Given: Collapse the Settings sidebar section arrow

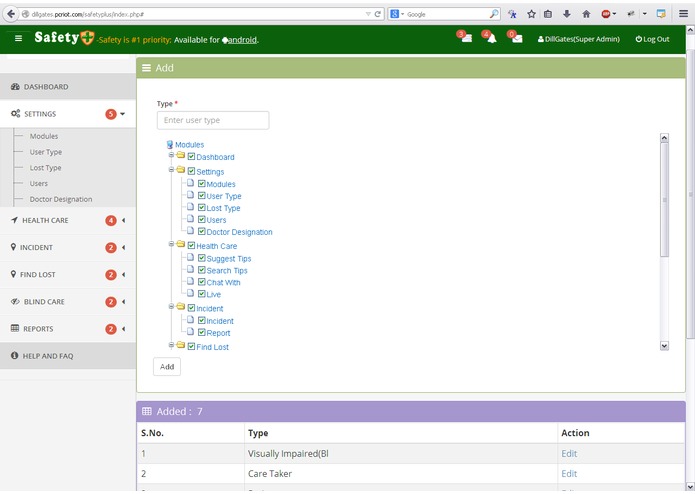Looking at the screenshot, I should pos(123,114).
